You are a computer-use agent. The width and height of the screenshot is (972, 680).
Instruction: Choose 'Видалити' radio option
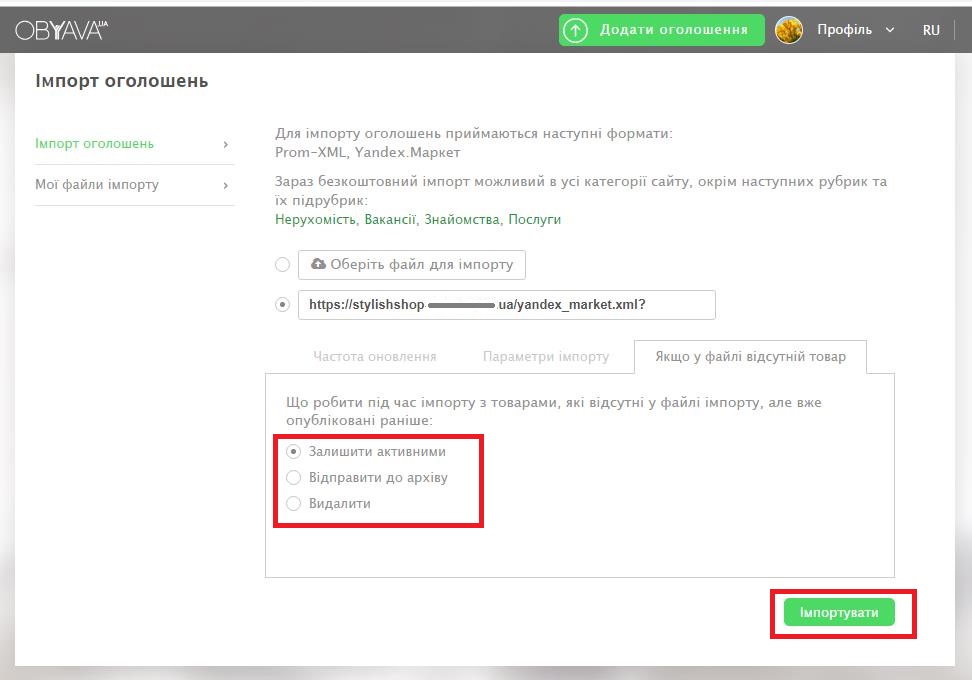(294, 503)
